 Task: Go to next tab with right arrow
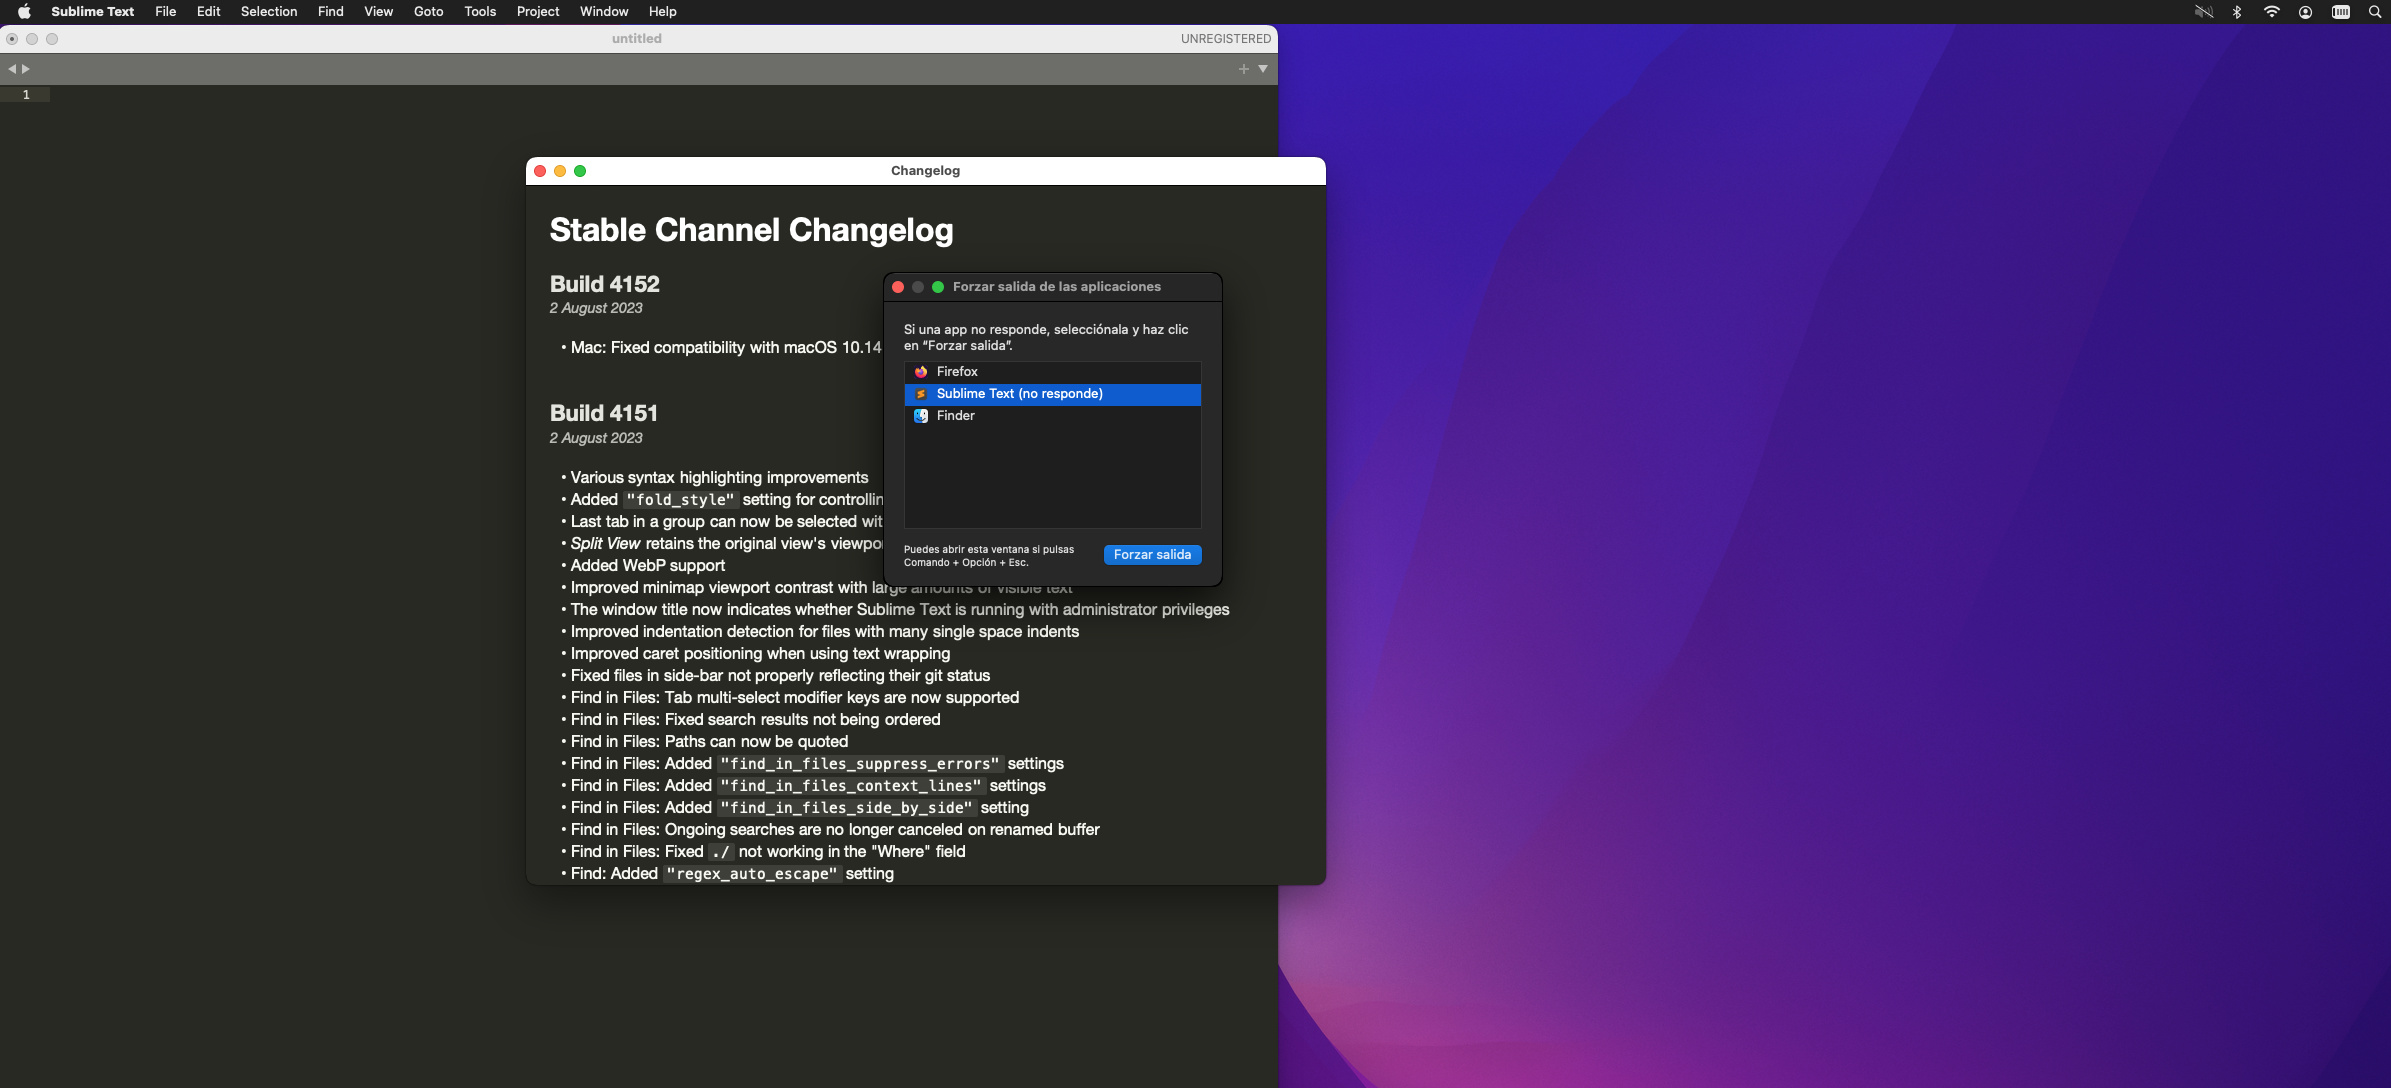click(26, 69)
